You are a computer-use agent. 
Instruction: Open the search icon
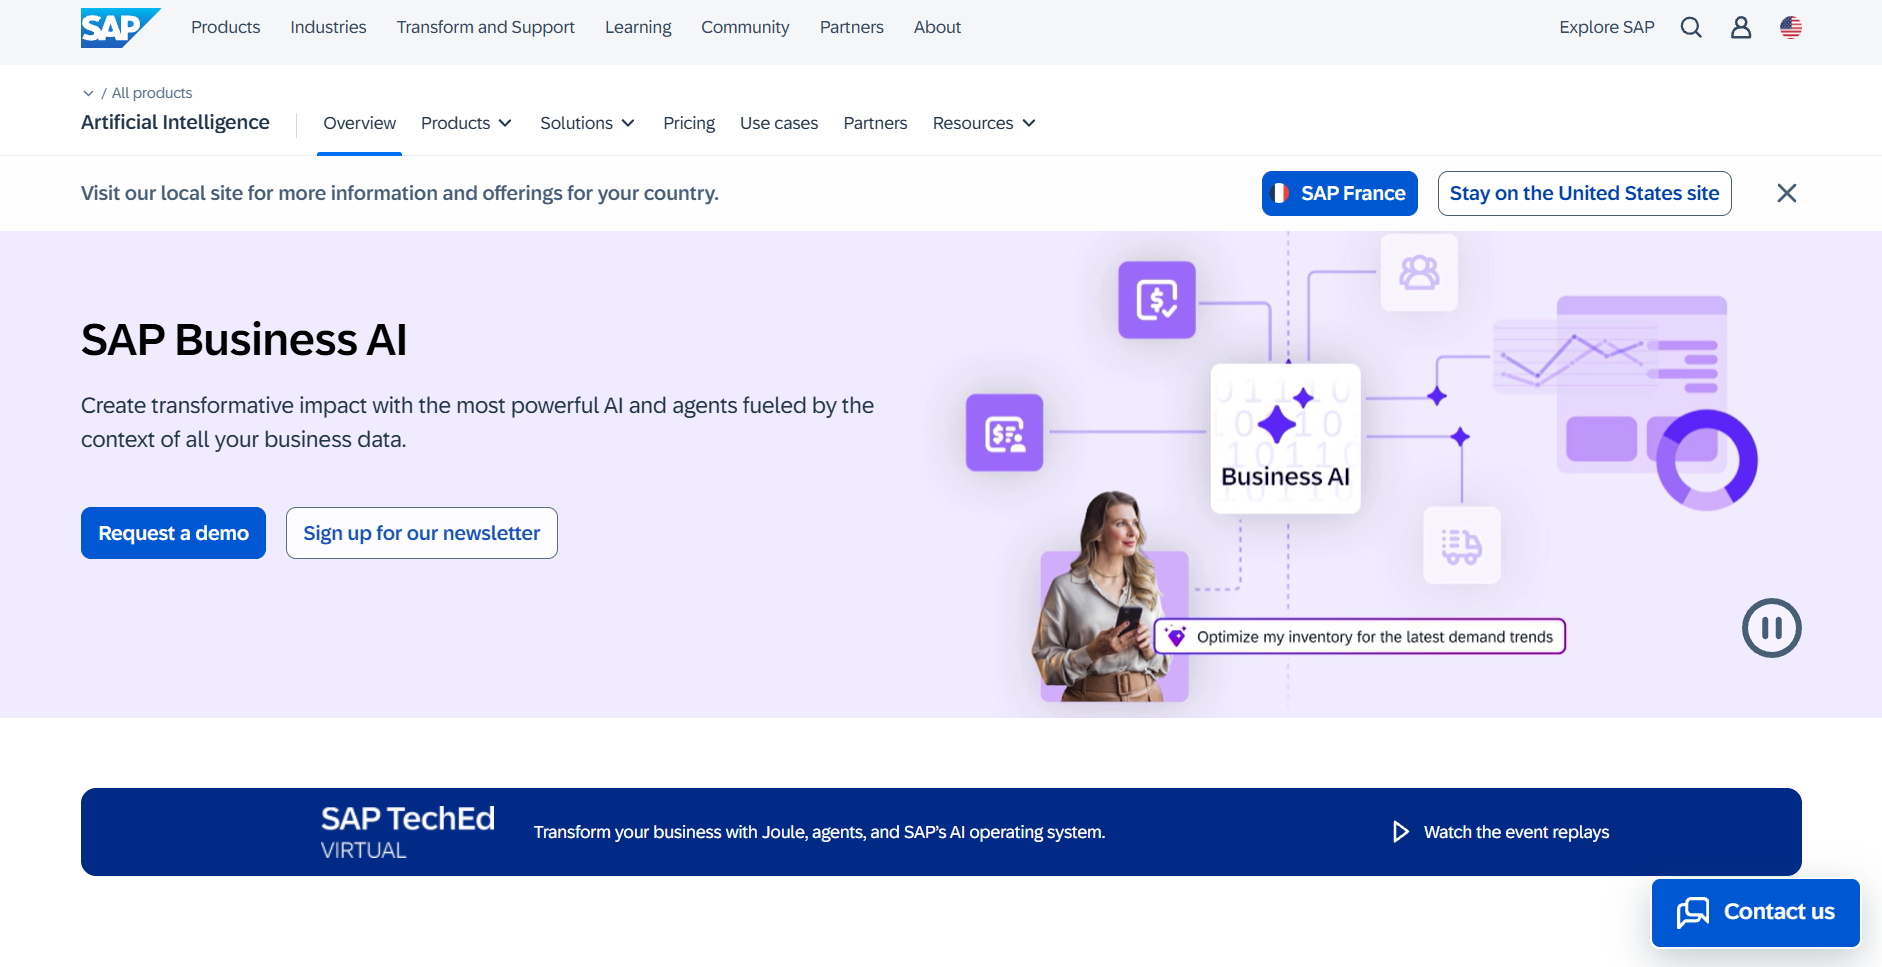(x=1692, y=27)
